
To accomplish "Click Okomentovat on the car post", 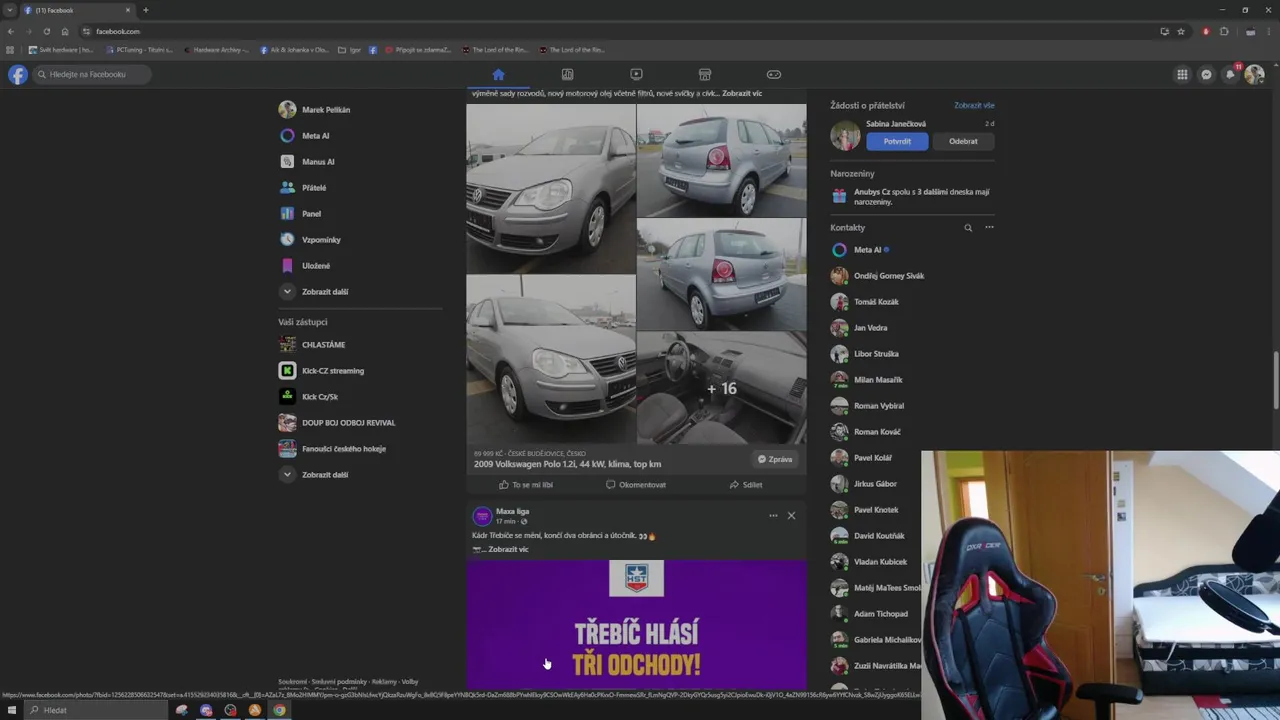I will [636, 485].
